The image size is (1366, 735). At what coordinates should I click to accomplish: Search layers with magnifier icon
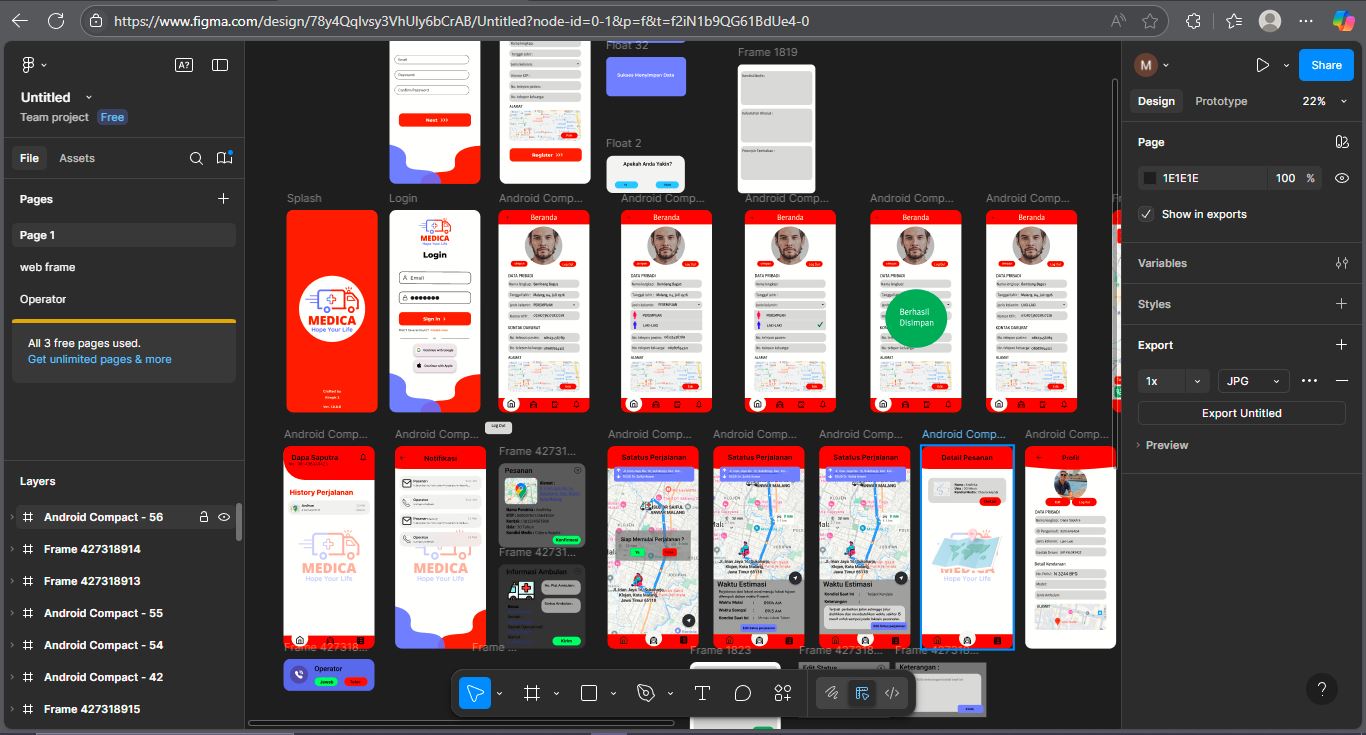tap(196, 158)
